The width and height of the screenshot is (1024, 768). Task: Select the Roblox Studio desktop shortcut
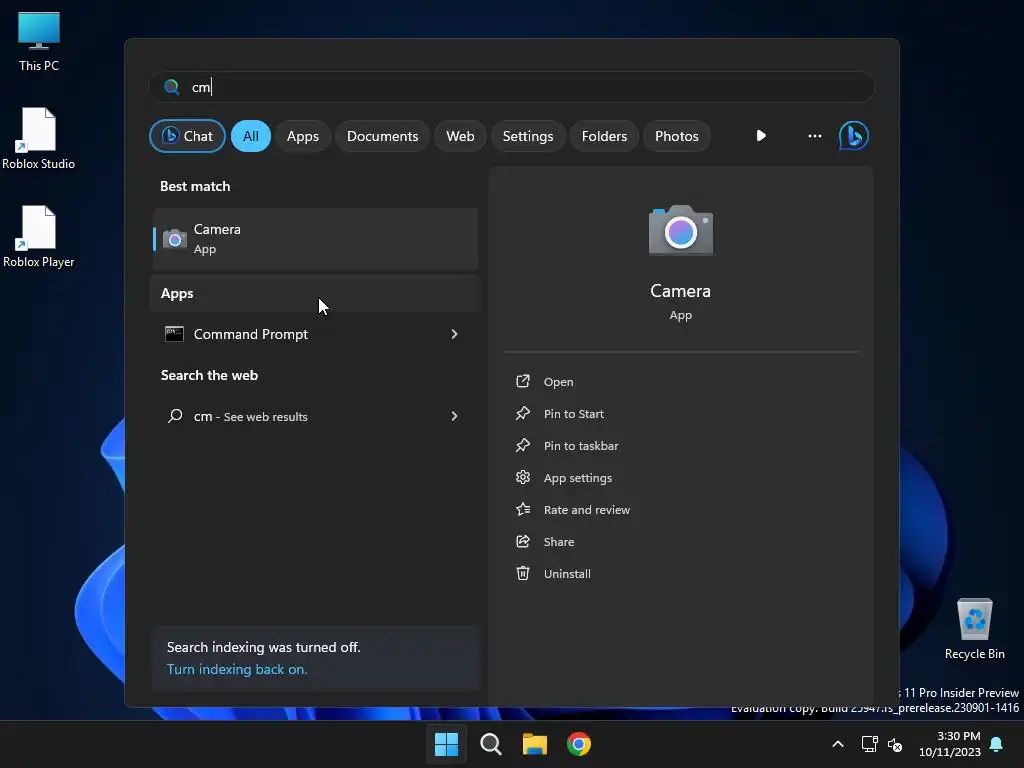click(x=39, y=138)
